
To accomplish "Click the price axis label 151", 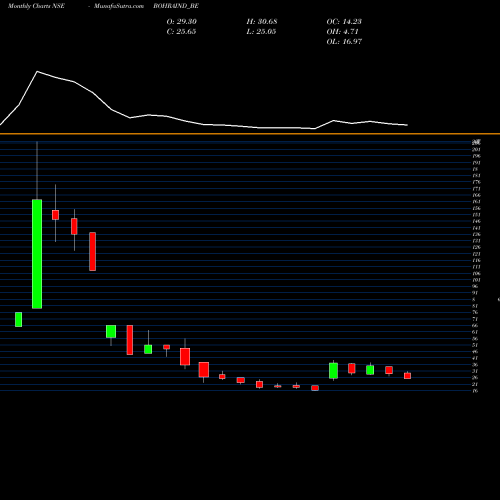I will tap(476, 215).
